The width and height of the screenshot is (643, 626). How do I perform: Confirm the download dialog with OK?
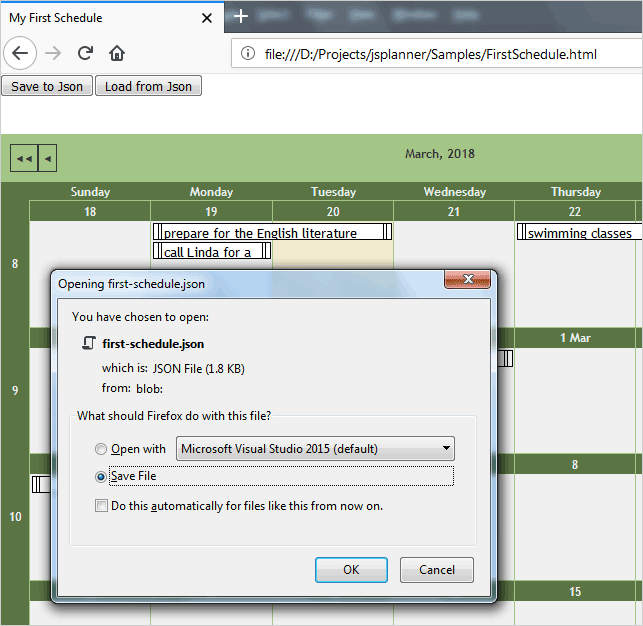tap(351, 570)
